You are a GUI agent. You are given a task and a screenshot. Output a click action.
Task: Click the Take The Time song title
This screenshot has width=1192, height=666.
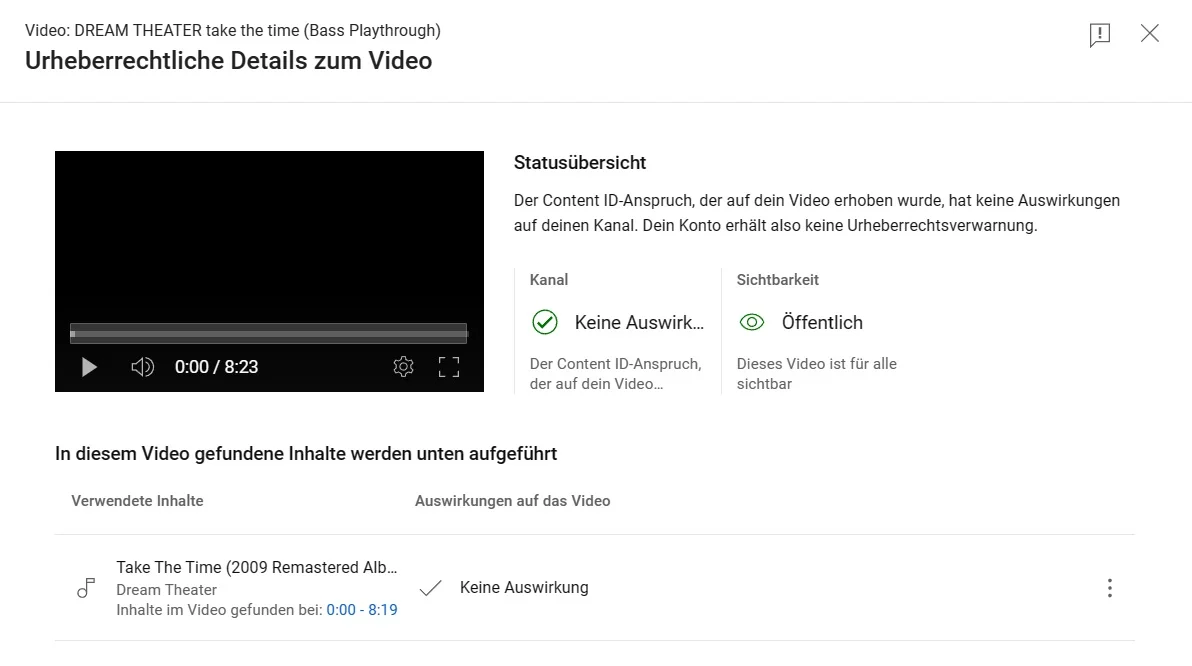[256, 566]
